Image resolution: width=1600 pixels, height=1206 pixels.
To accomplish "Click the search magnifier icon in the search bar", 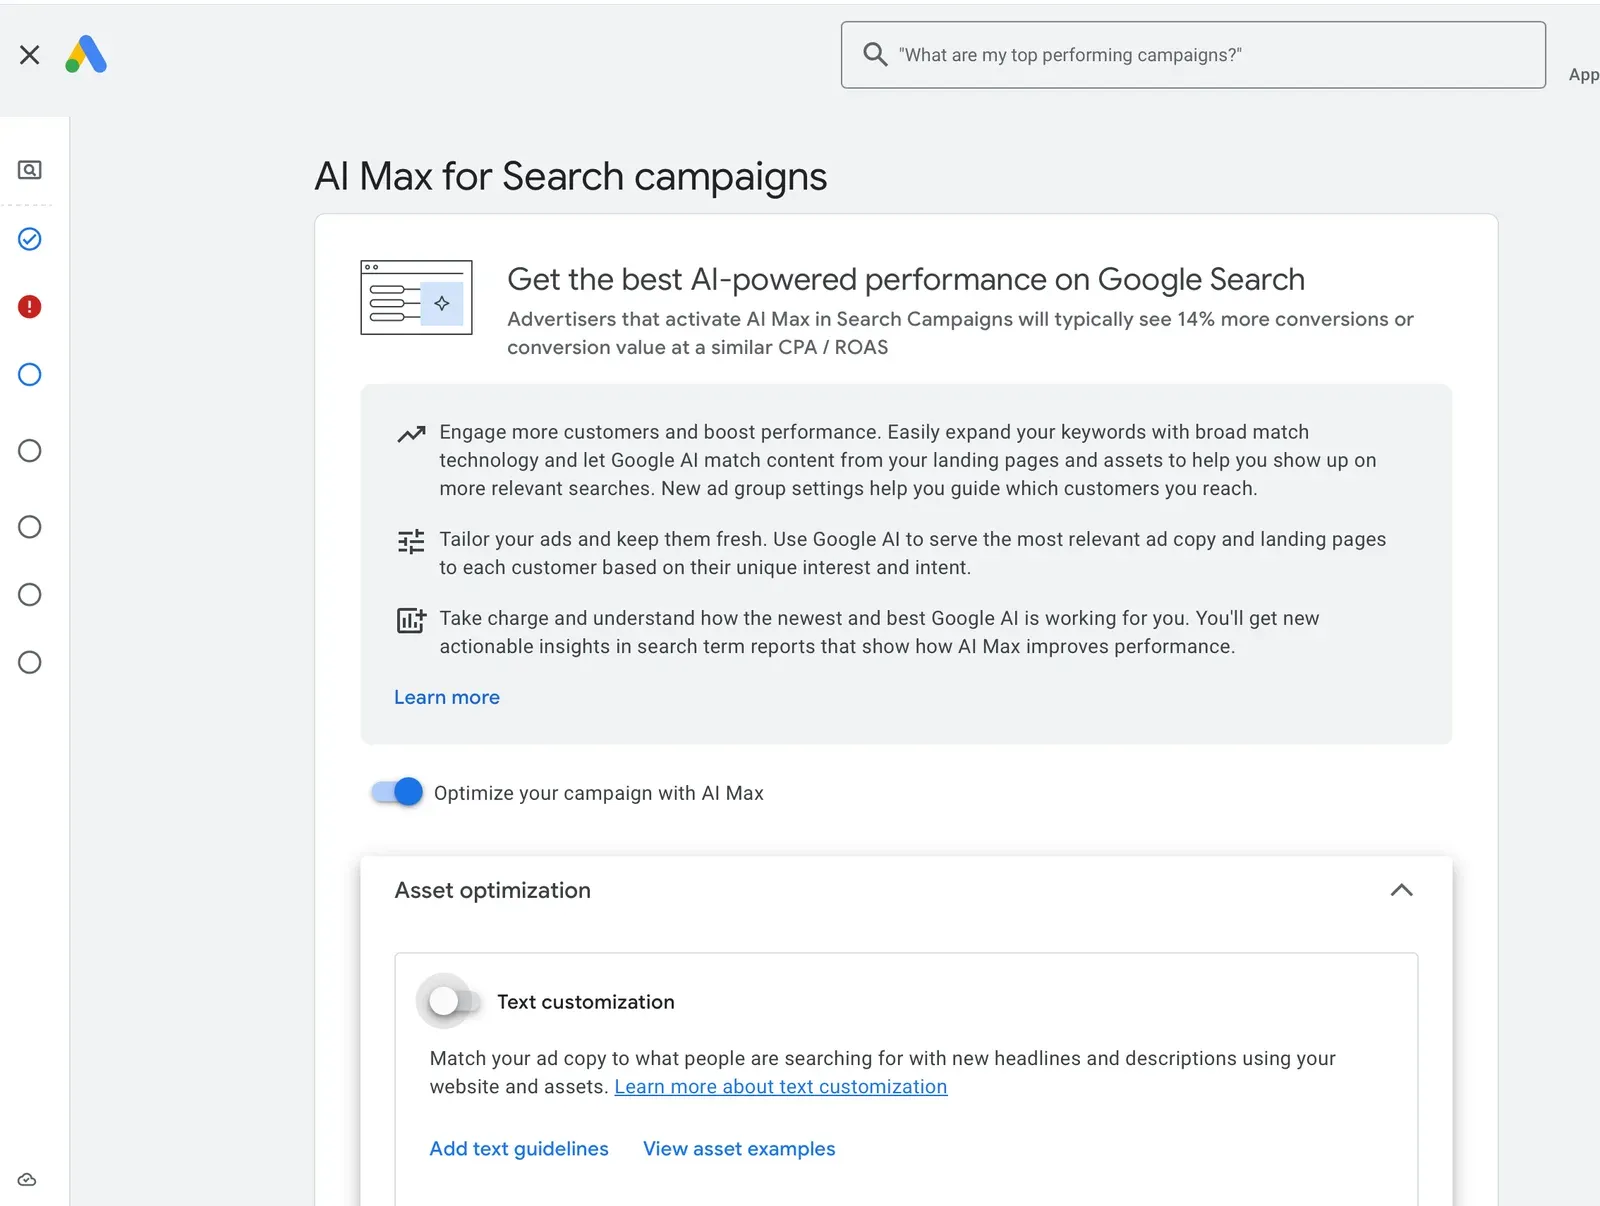I will (875, 55).
